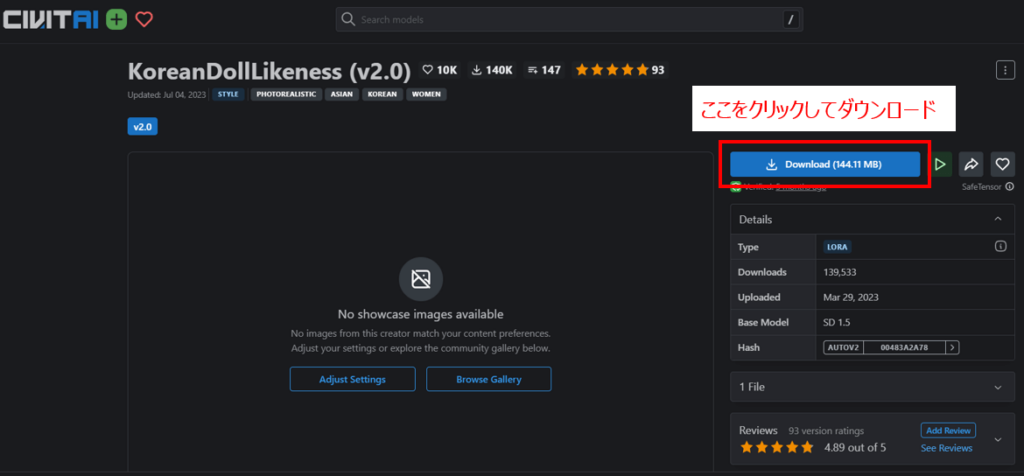Image resolution: width=1024 pixels, height=476 pixels.
Task: Click the SafeTensor info icon
Action: 1010,187
